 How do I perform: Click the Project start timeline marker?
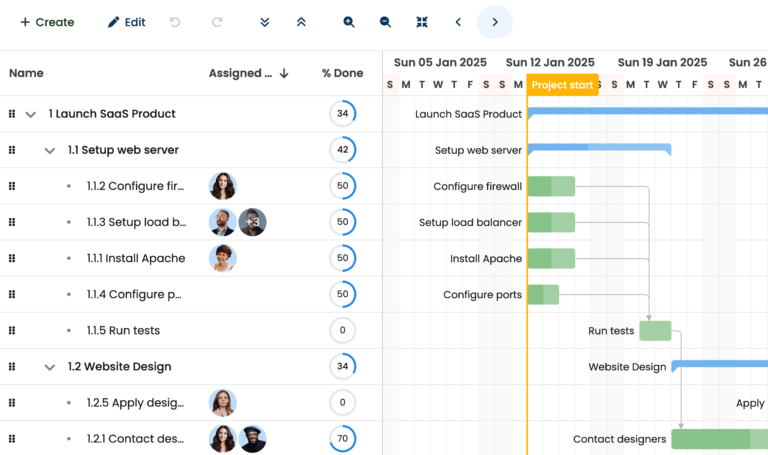coord(562,85)
